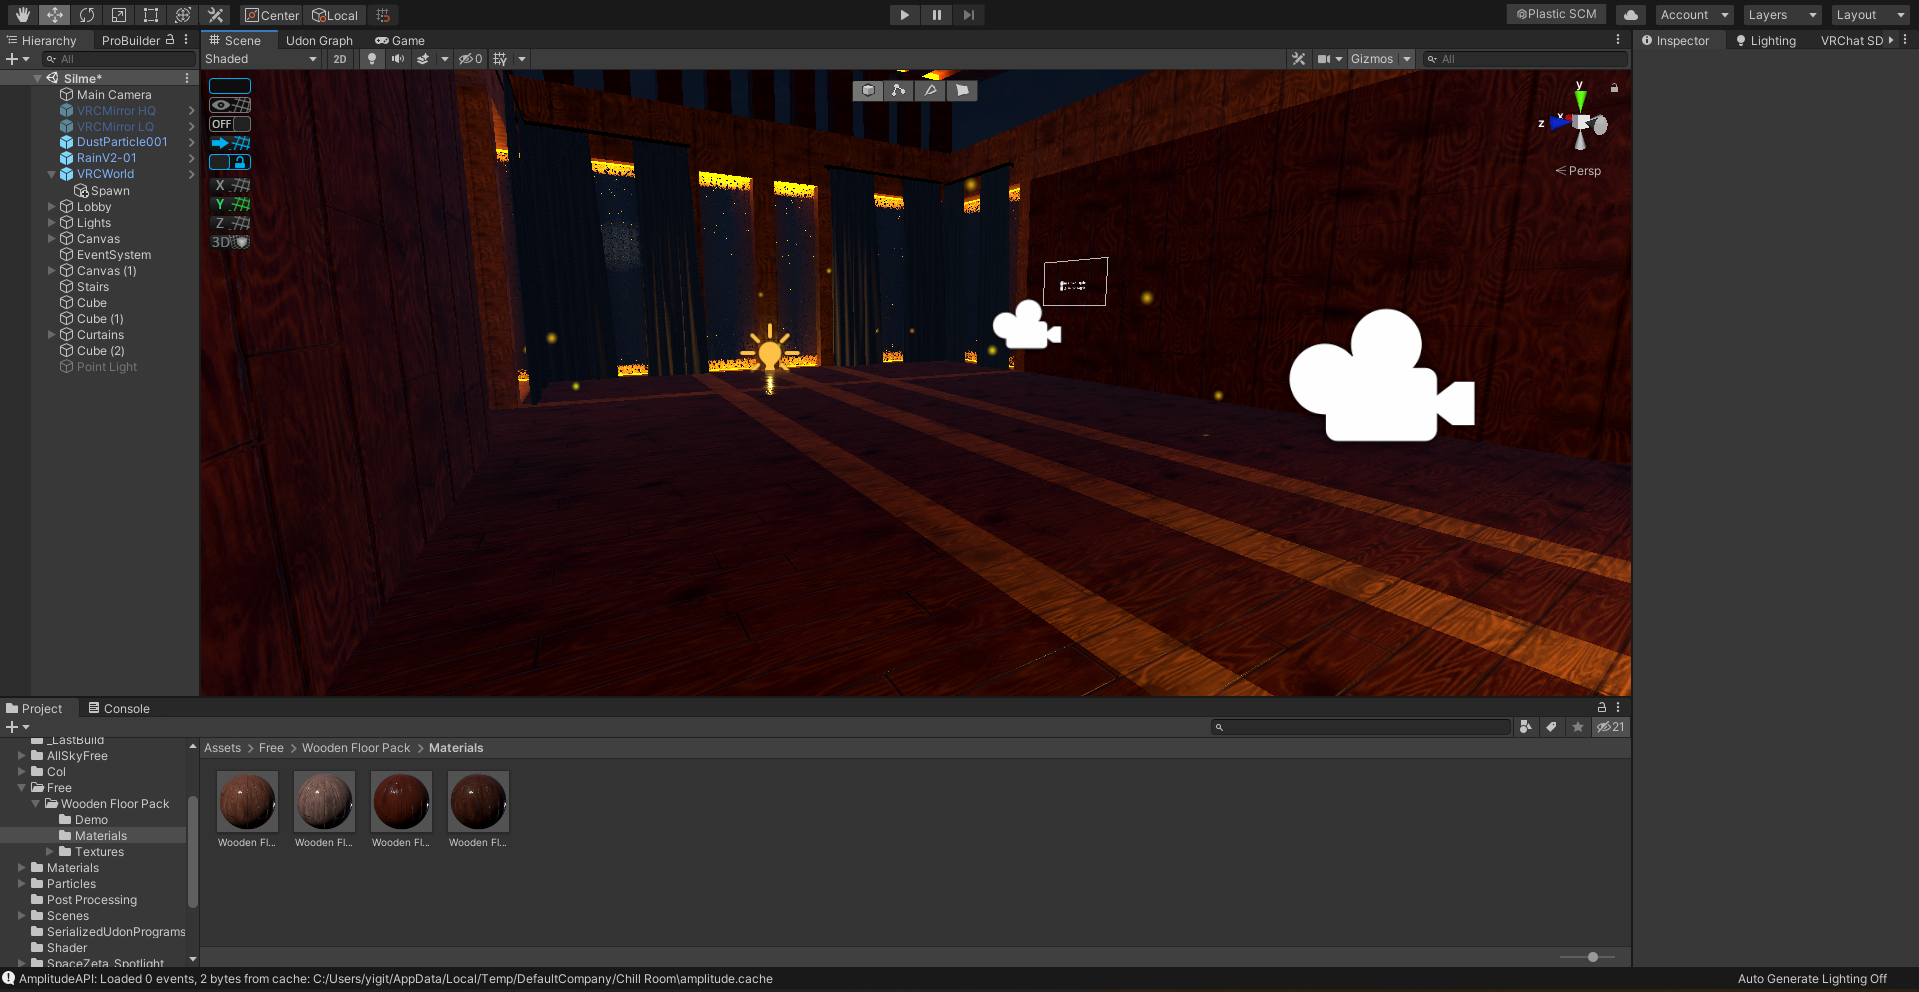Click the Play button
1919x992 pixels.
pos(904,15)
